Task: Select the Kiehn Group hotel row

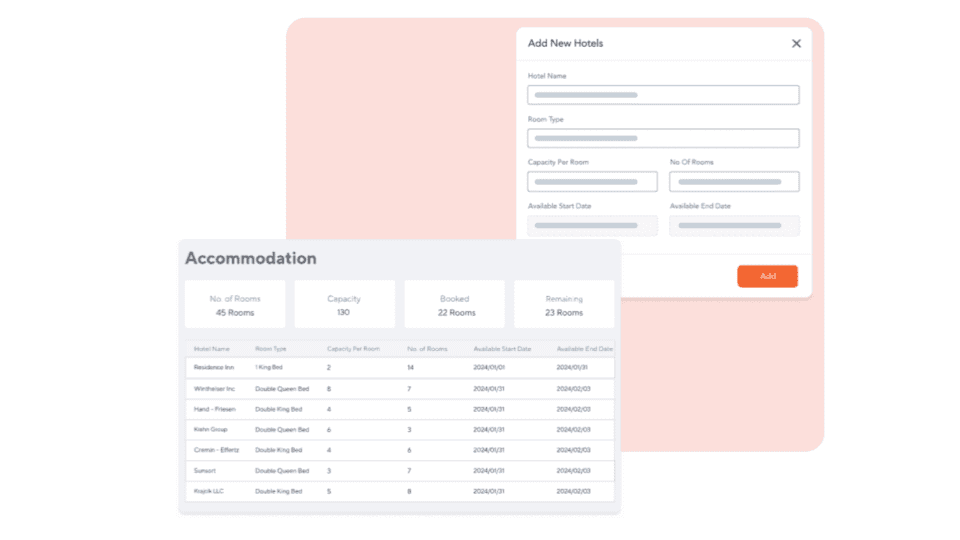Action: [x=400, y=430]
